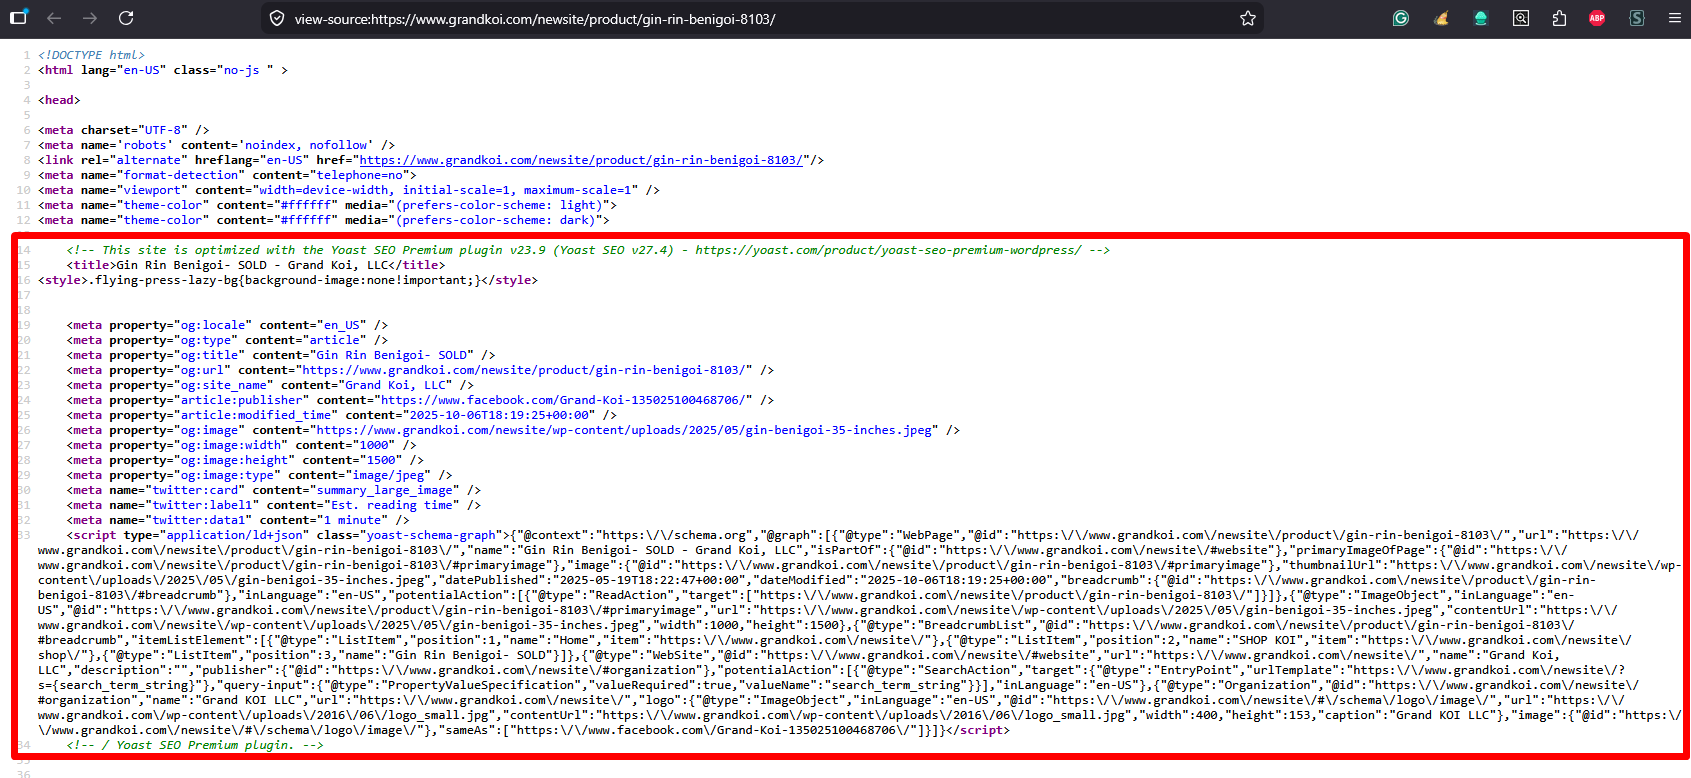Open the tab overview sidebar icon
Screen dimensions: 1691x778
pos(18,18)
